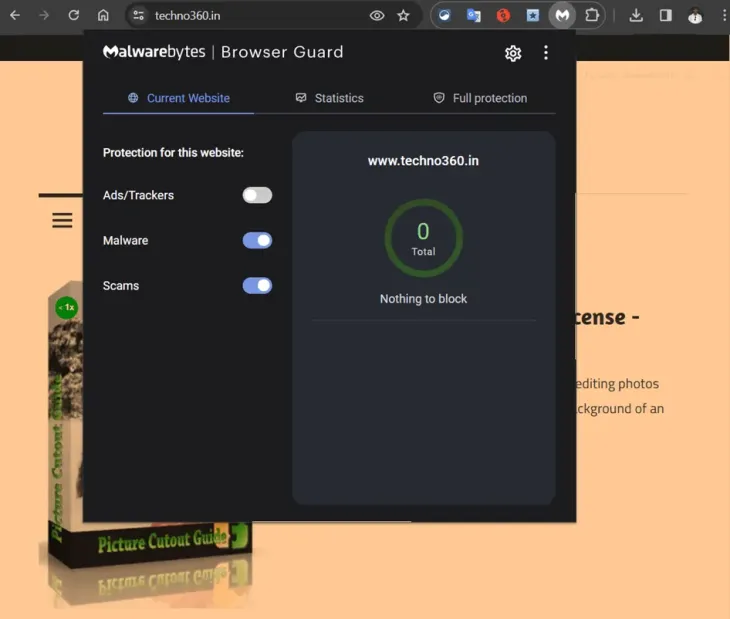Open the Browser Guard three-dot menu
The height and width of the screenshot is (619, 730).
pyautogui.click(x=545, y=53)
